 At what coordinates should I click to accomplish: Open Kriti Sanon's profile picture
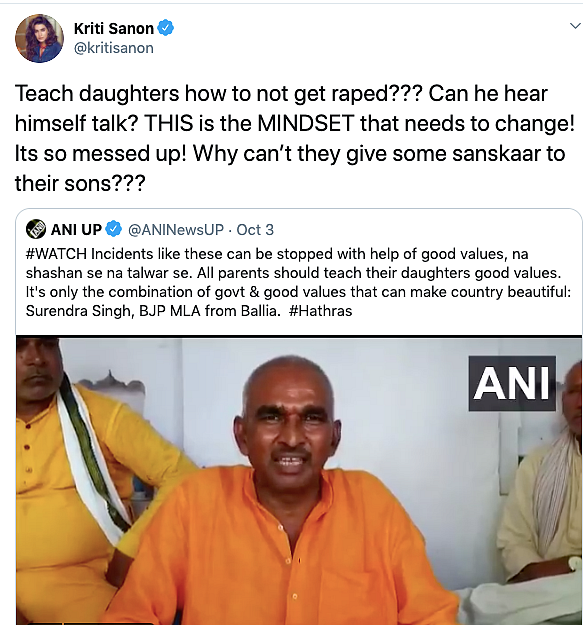click(x=39, y=38)
